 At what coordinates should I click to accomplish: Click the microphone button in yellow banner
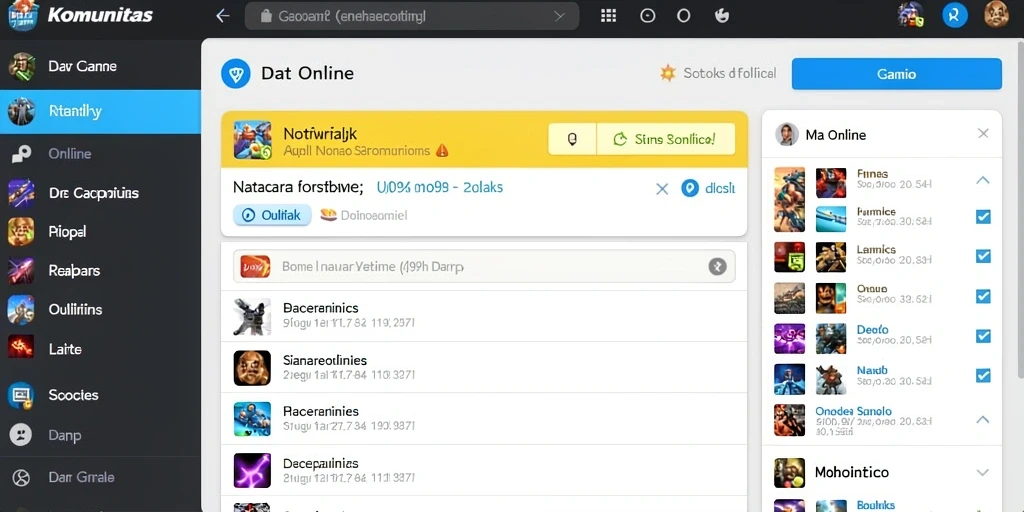(572, 139)
